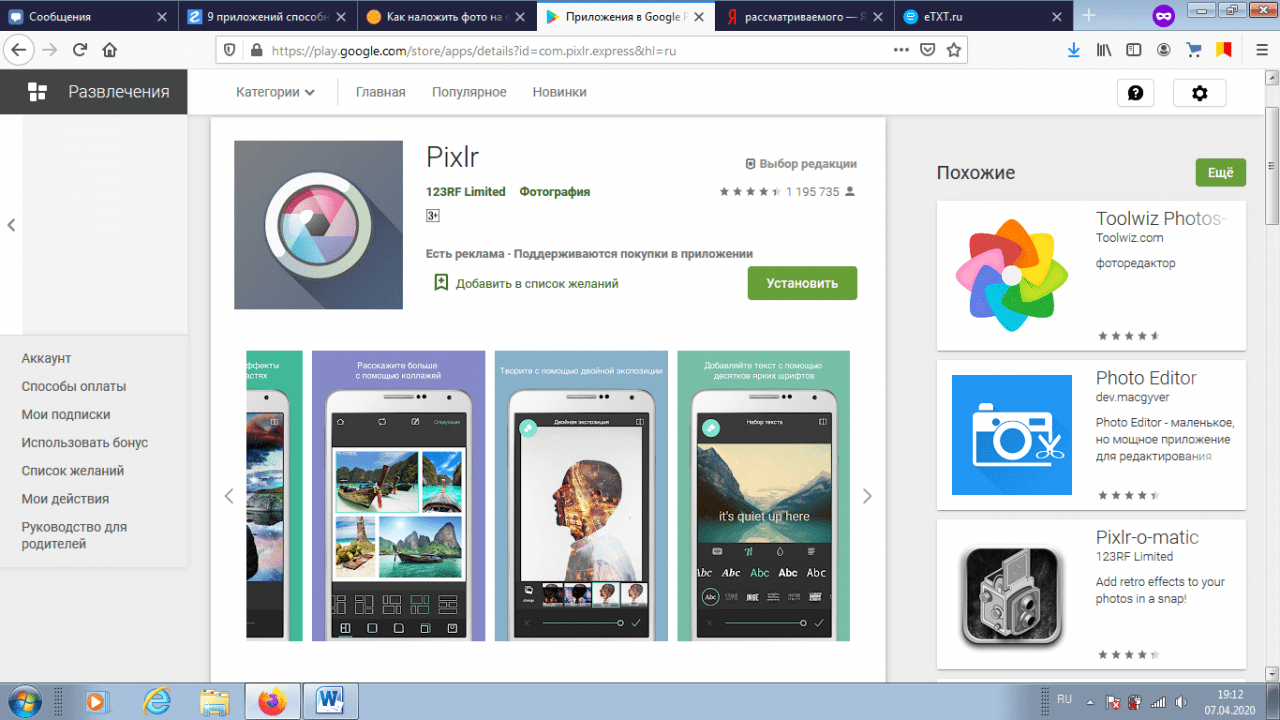Open the double exposure screenshot thumbnail
The width and height of the screenshot is (1280, 720).
pyautogui.click(x=581, y=496)
